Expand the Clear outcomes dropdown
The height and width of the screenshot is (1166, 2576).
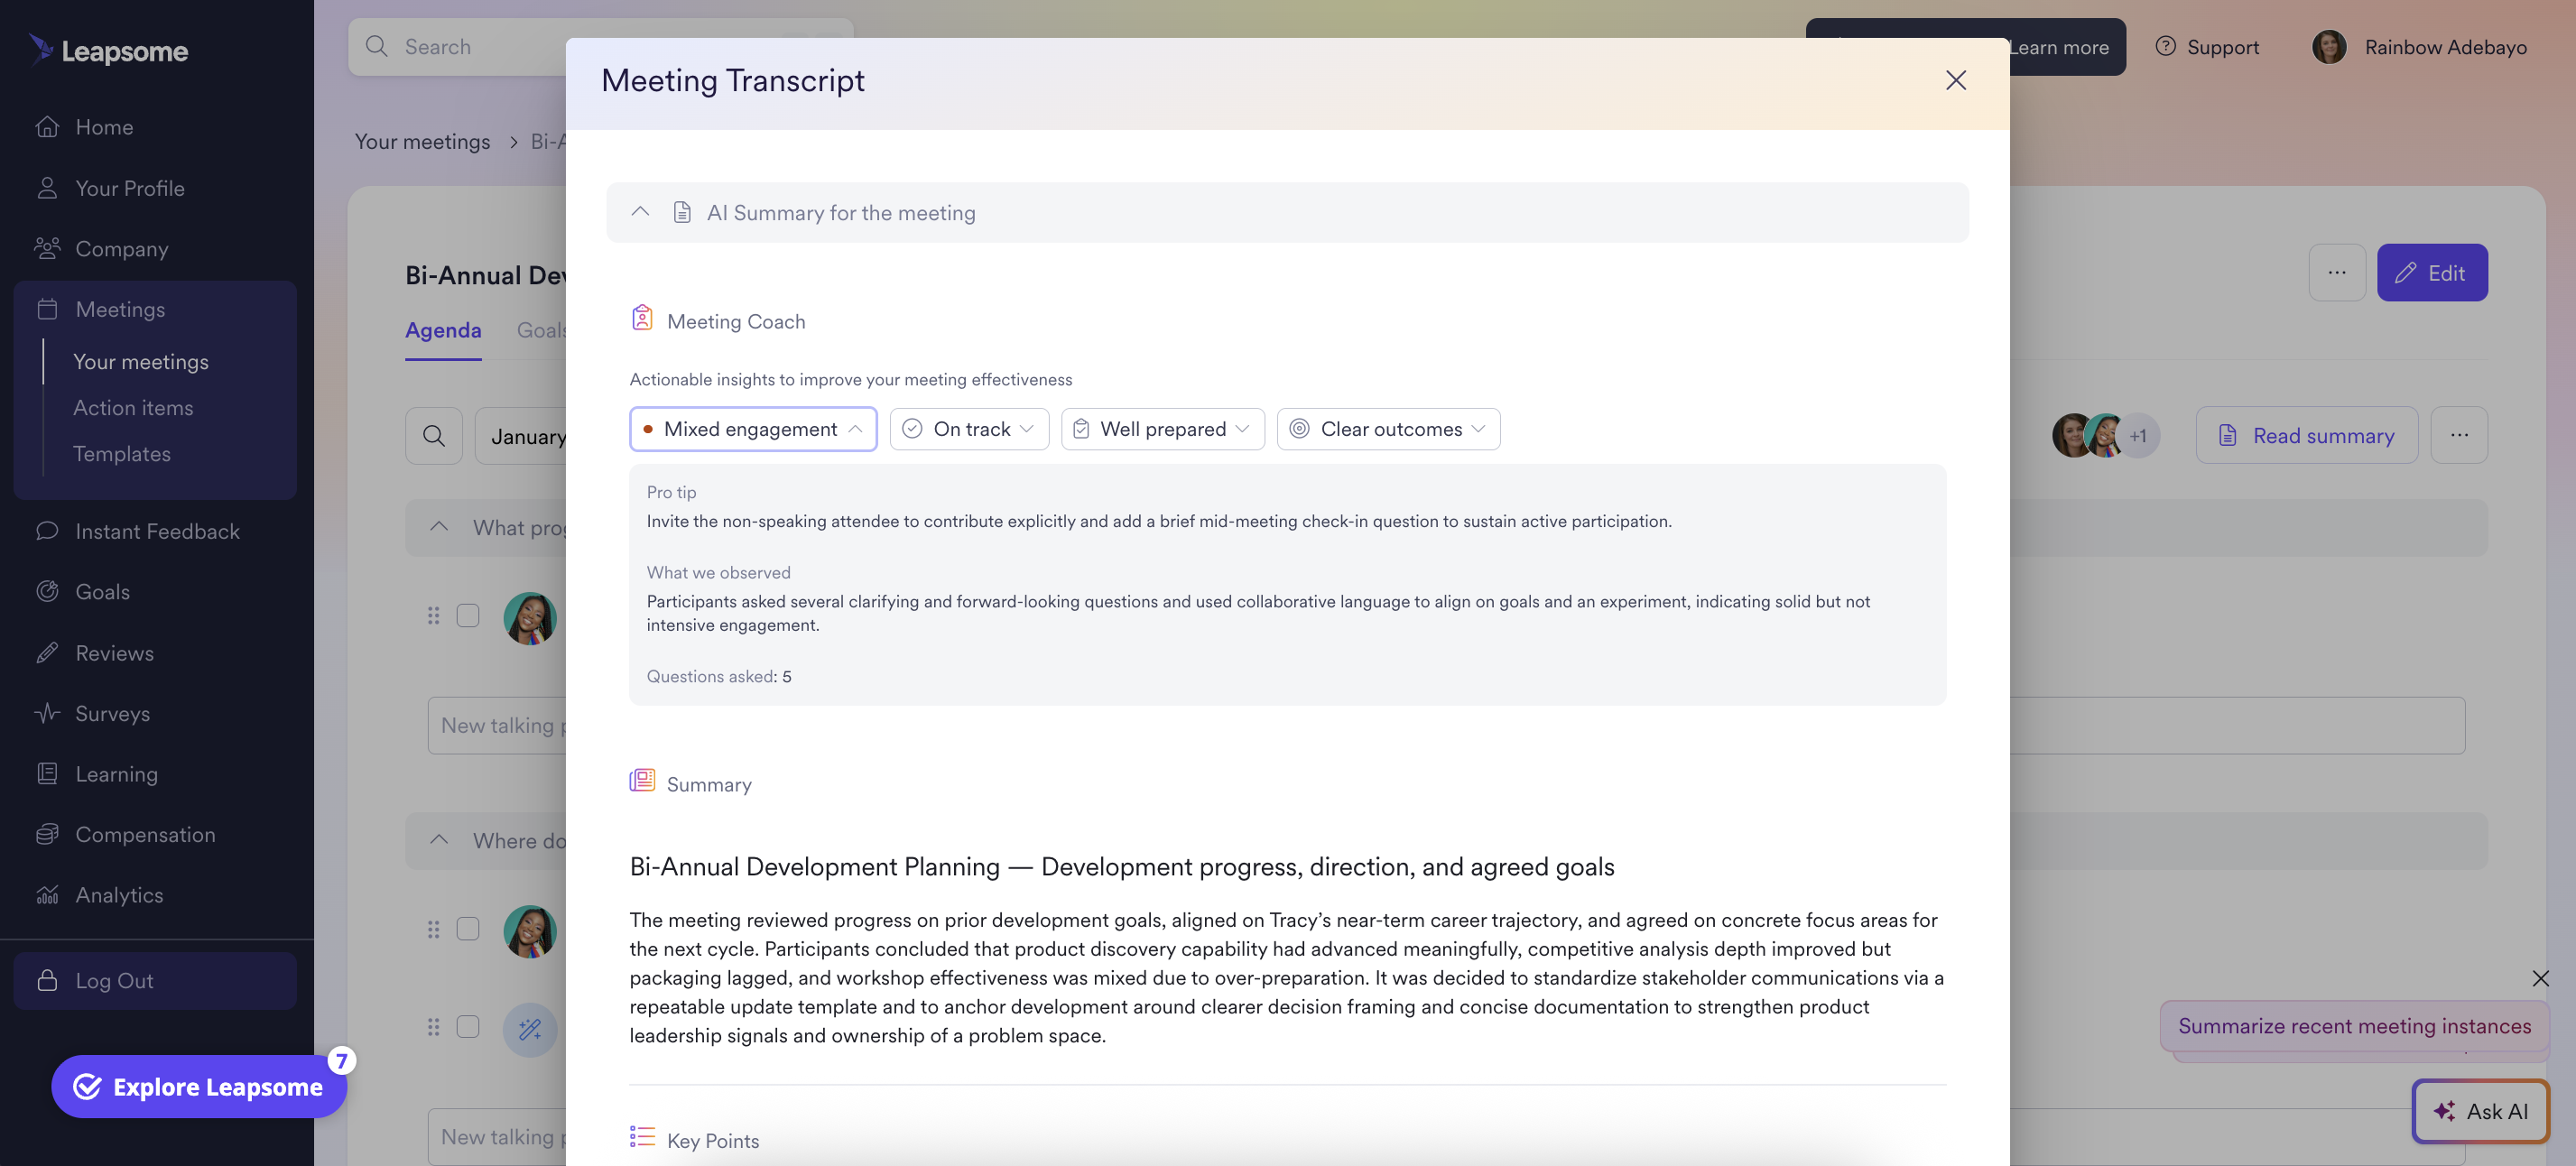click(x=1388, y=428)
